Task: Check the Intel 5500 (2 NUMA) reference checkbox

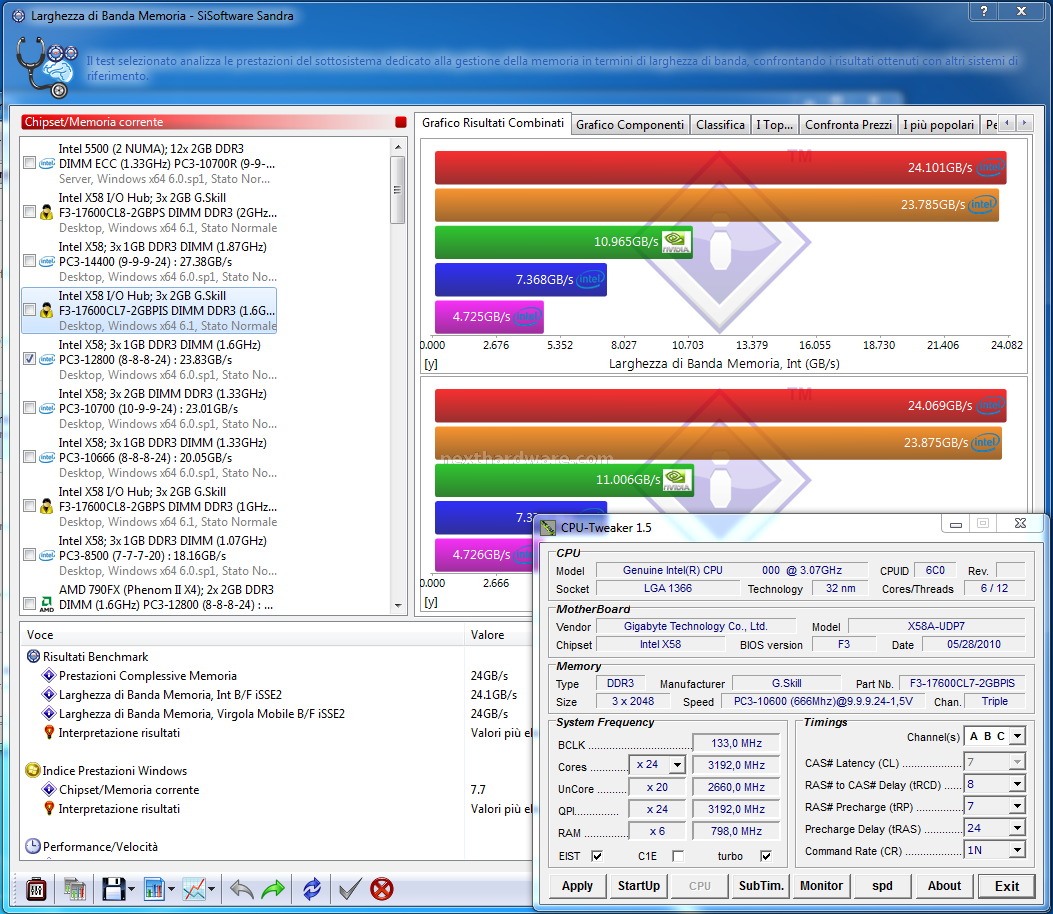Action: tap(30, 163)
